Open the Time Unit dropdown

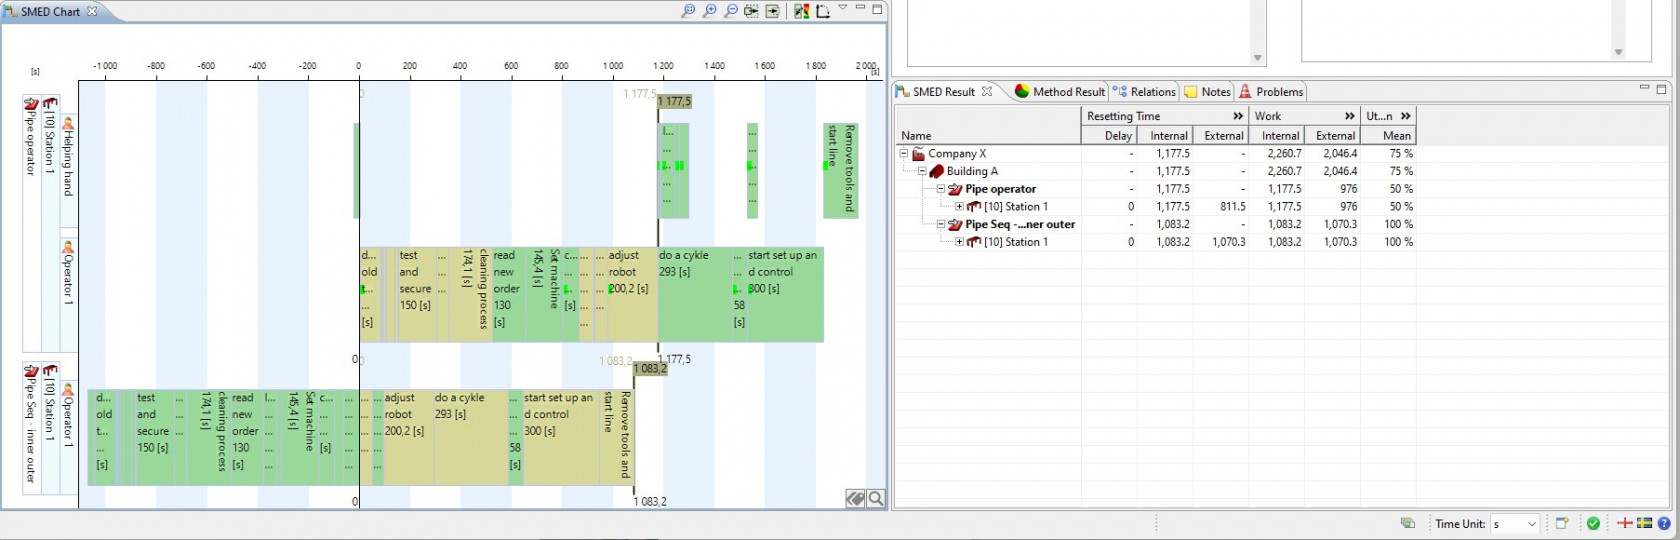pos(1515,524)
